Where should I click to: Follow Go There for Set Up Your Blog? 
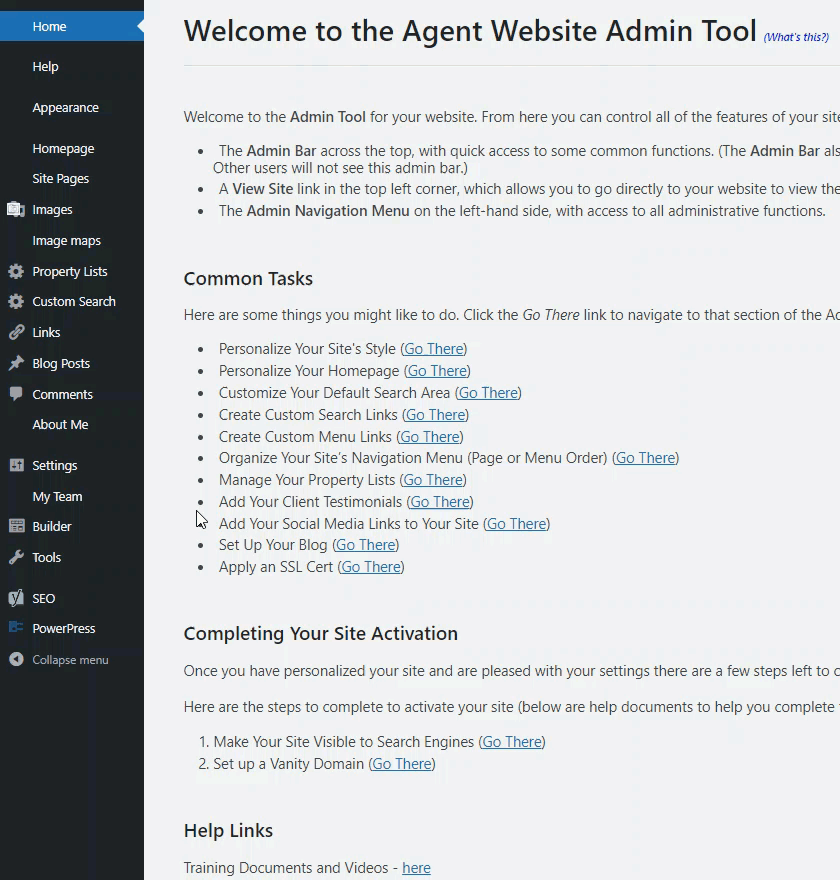(365, 545)
